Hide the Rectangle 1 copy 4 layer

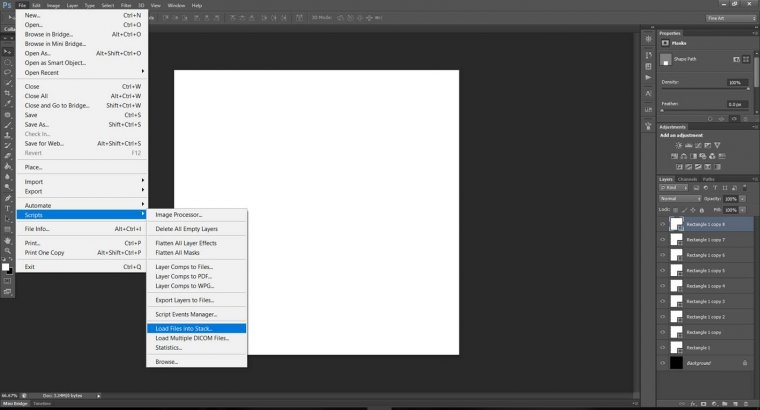[663, 286]
